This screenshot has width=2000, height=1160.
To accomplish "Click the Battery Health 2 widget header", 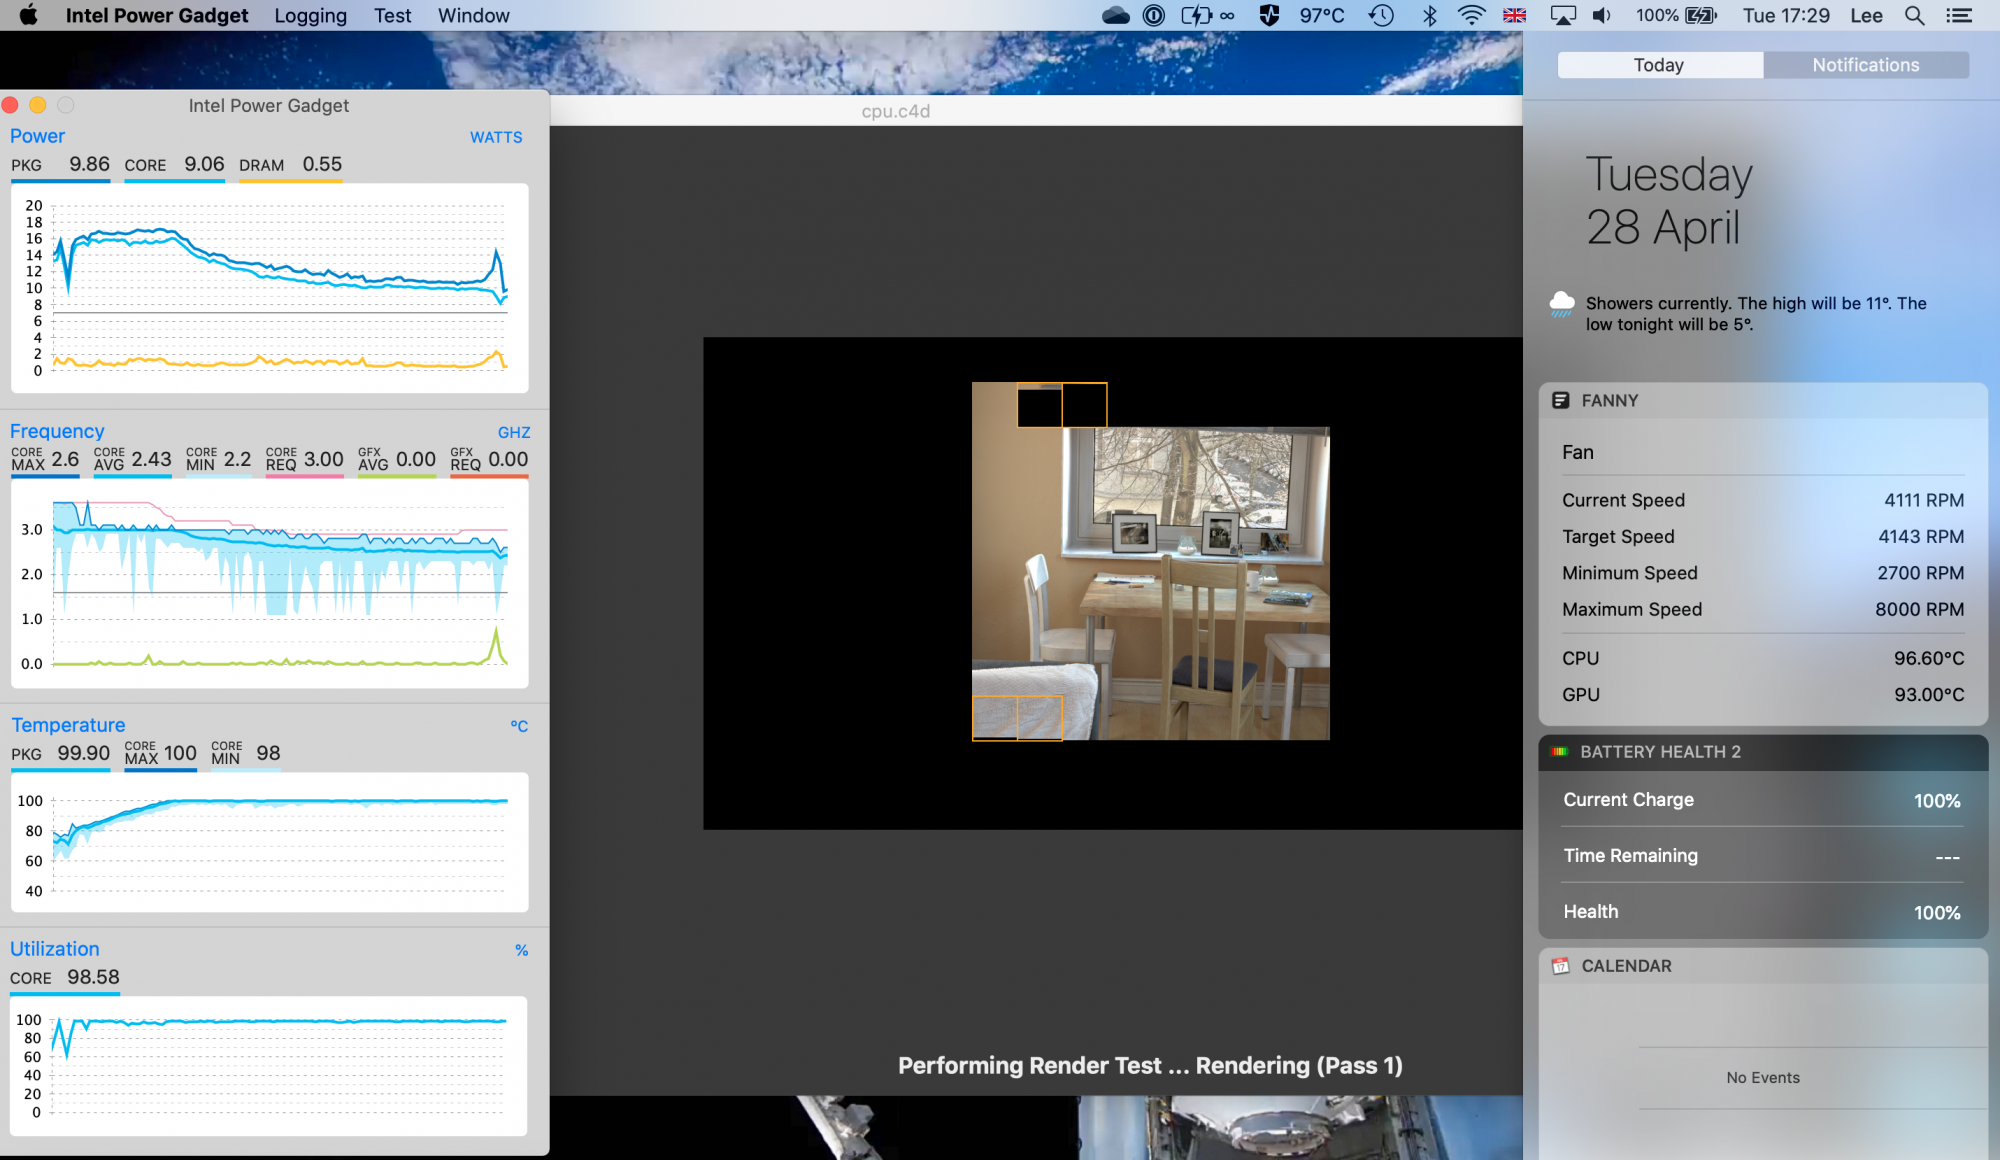I will pyautogui.click(x=1659, y=752).
